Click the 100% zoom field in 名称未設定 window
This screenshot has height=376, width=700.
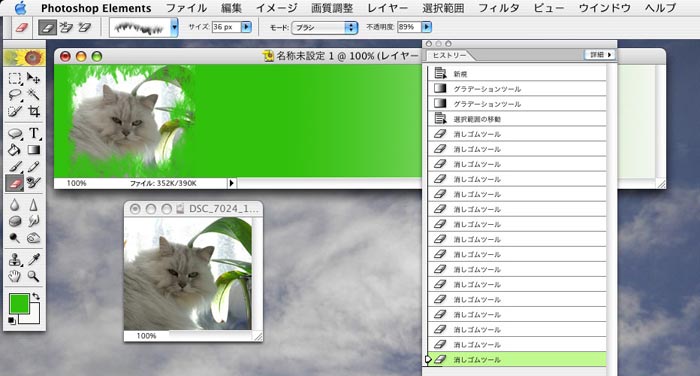coord(76,183)
